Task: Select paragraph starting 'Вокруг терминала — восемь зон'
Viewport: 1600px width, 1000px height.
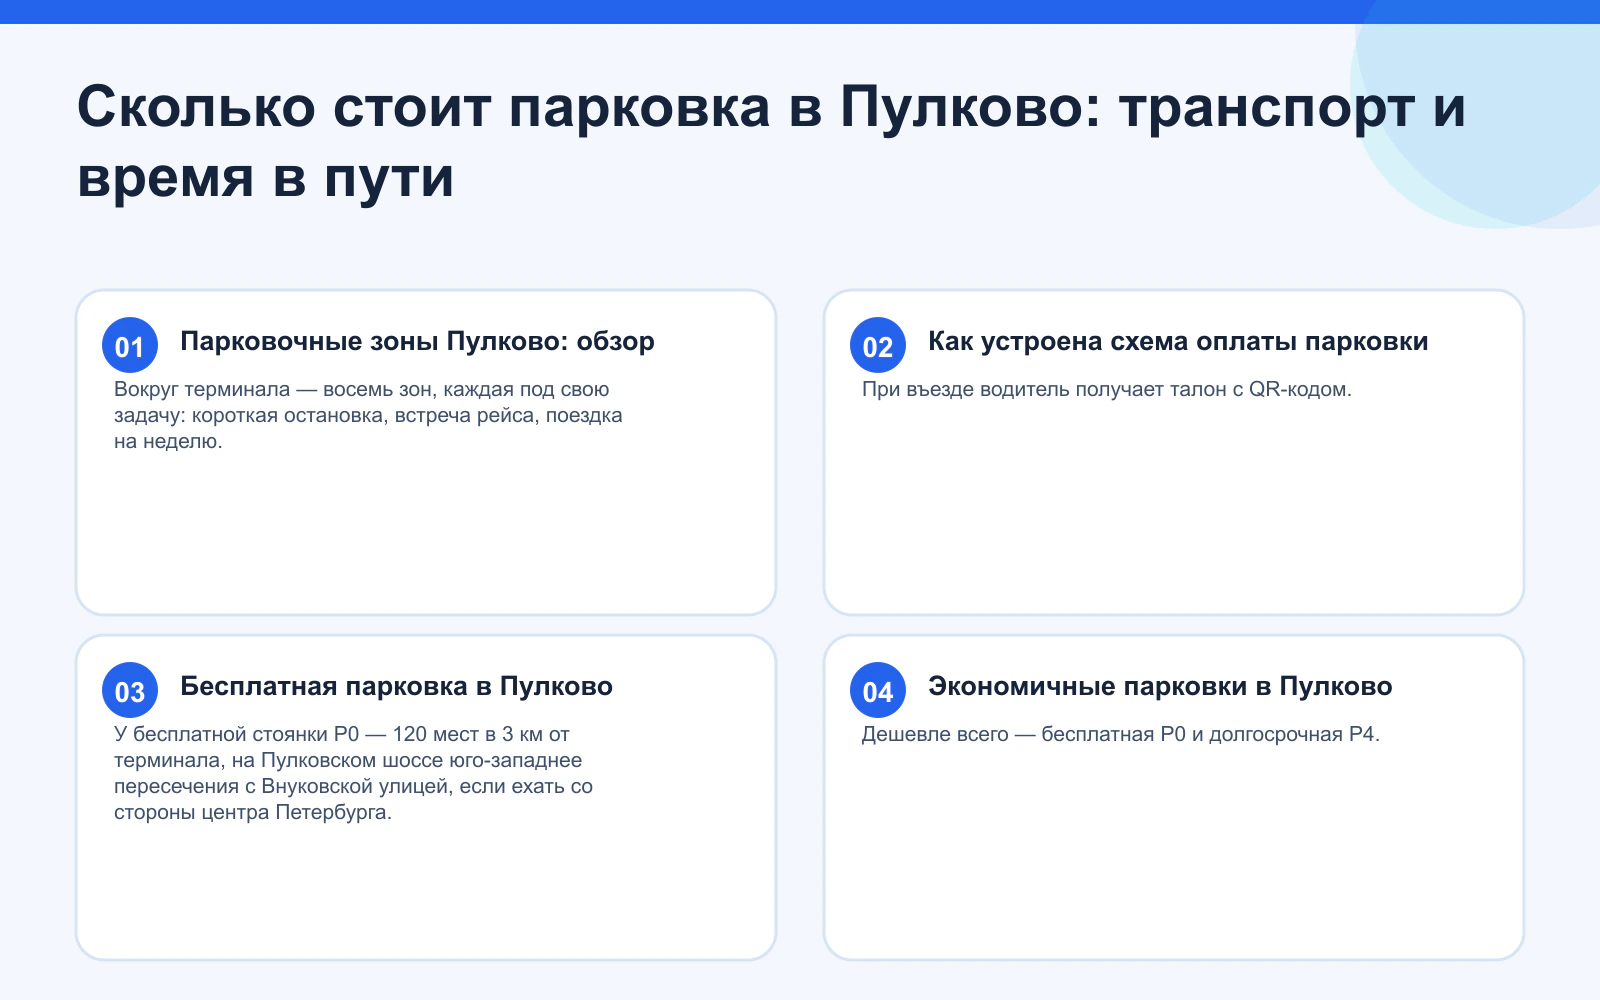Action: [x=368, y=415]
